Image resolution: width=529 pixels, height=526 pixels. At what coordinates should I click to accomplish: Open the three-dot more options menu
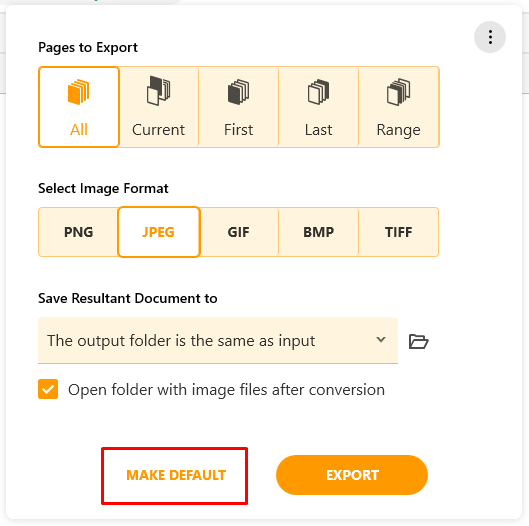point(490,37)
